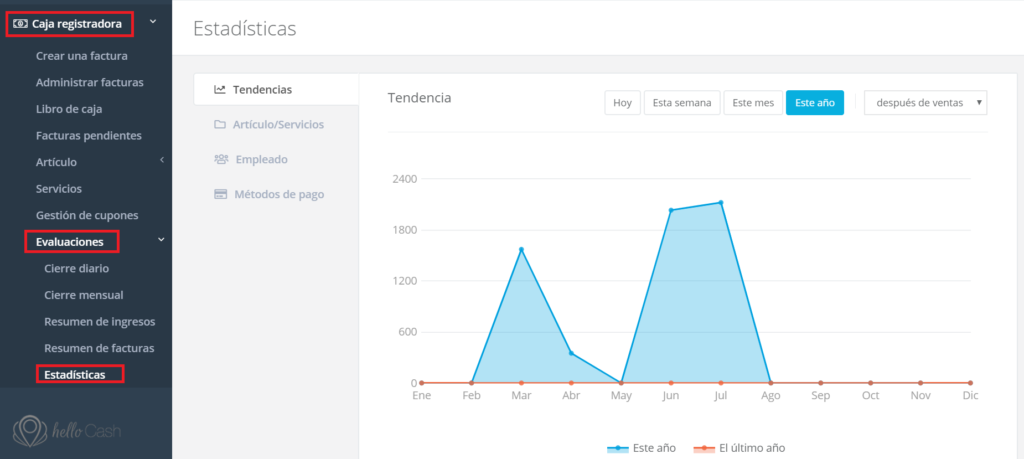The width and height of the screenshot is (1024, 459).
Task: Click the Sep point on the orange line
Action: click(x=821, y=383)
